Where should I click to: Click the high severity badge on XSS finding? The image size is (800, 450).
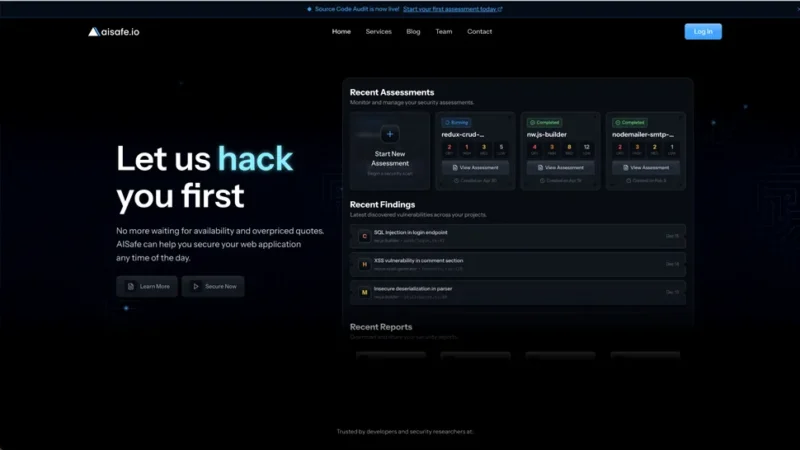364,264
